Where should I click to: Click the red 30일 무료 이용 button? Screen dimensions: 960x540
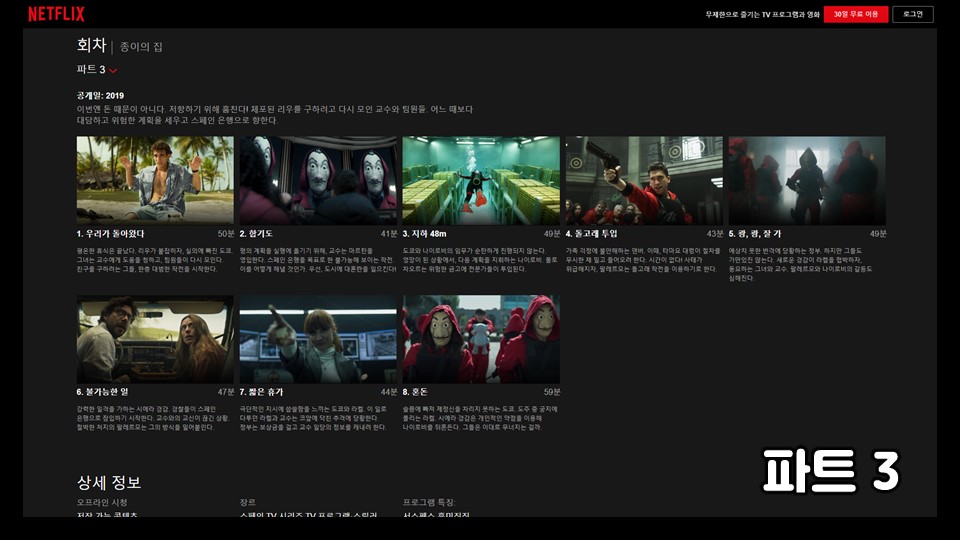pyautogui.click(x=855, y=14)
